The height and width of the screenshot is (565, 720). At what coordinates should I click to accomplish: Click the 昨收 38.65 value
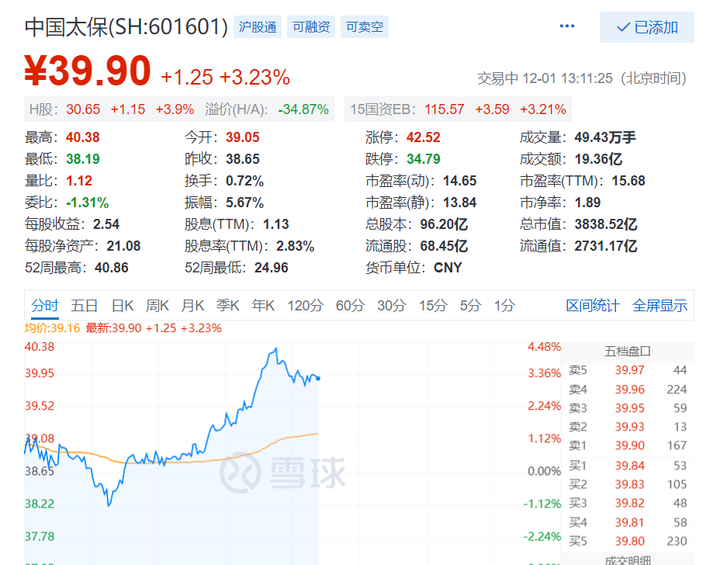click(x=242, y=159)
